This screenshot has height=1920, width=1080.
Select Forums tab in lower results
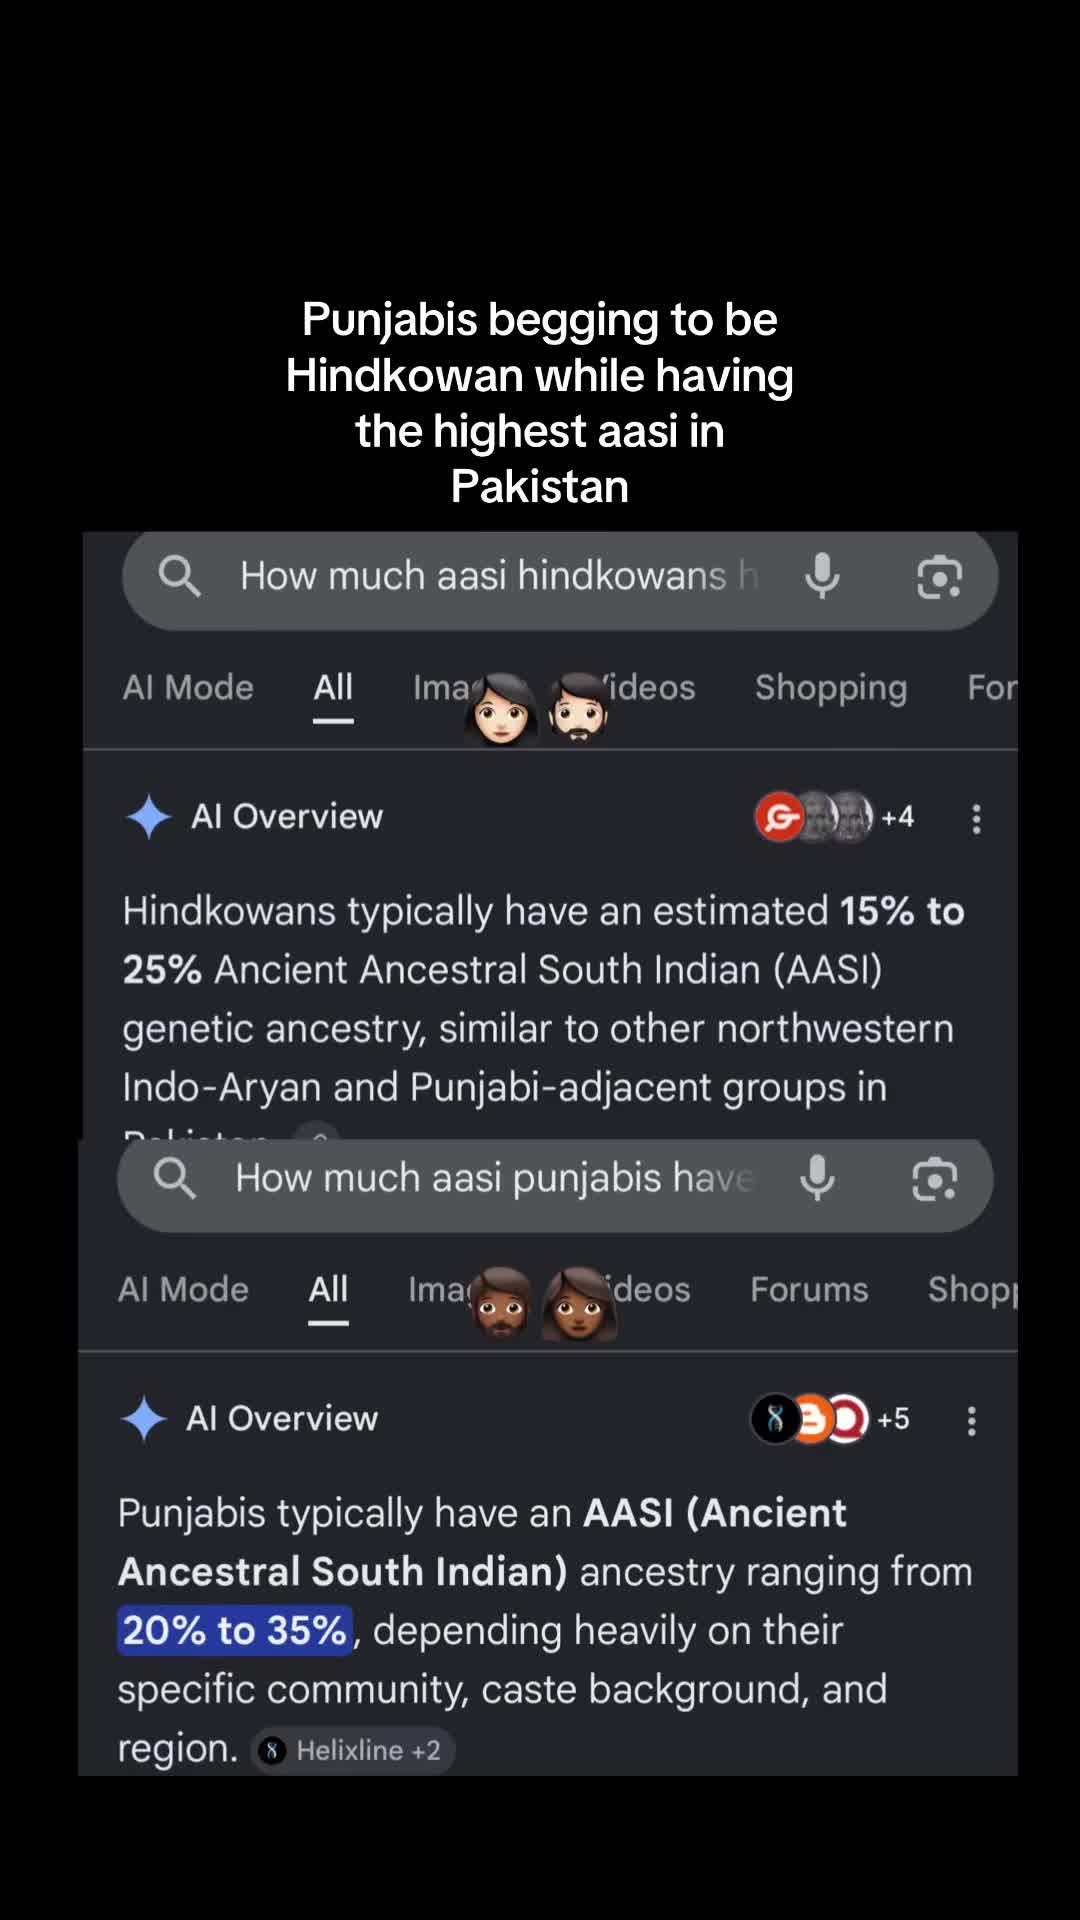coord(809,1289)
